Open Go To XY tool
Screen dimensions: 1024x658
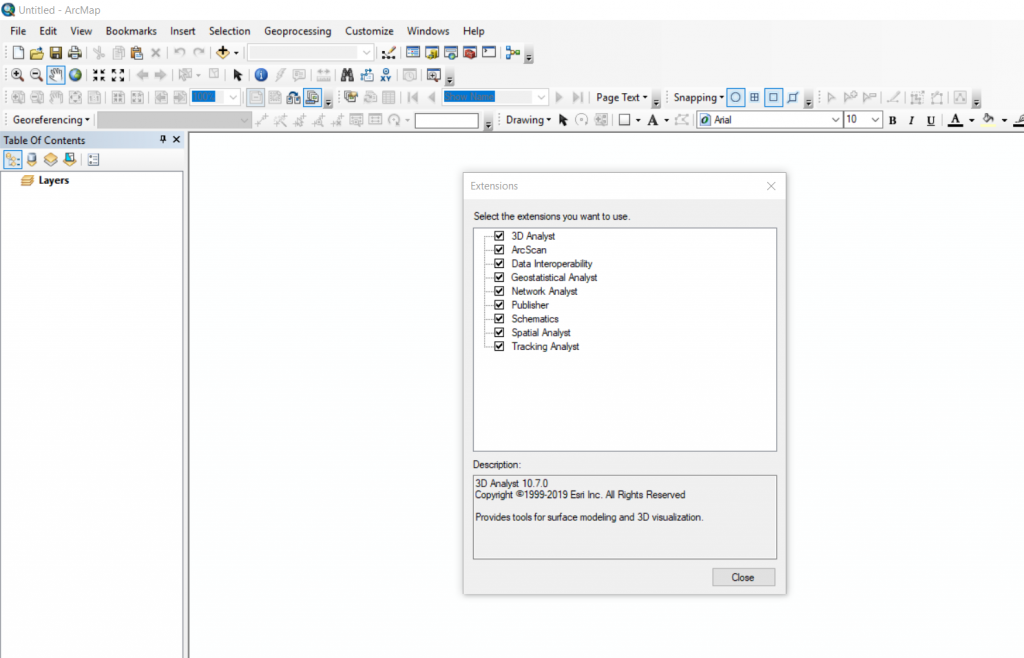(385, 75)
